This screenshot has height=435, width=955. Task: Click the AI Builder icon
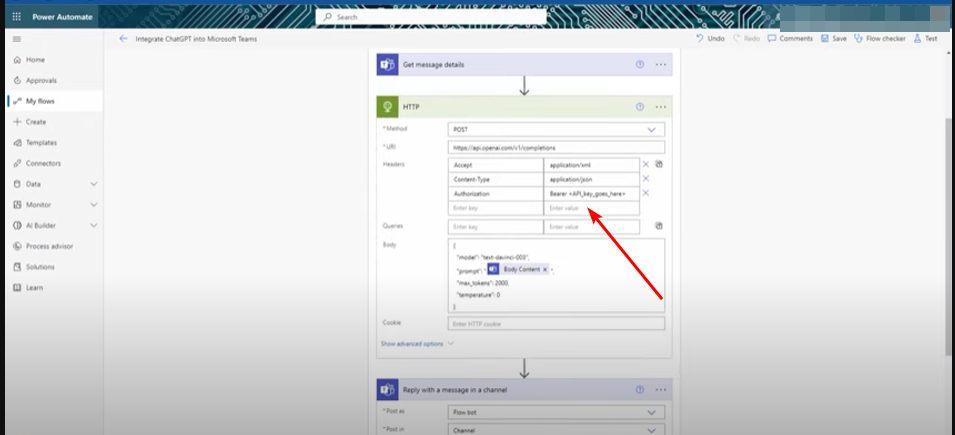(17, 225)
